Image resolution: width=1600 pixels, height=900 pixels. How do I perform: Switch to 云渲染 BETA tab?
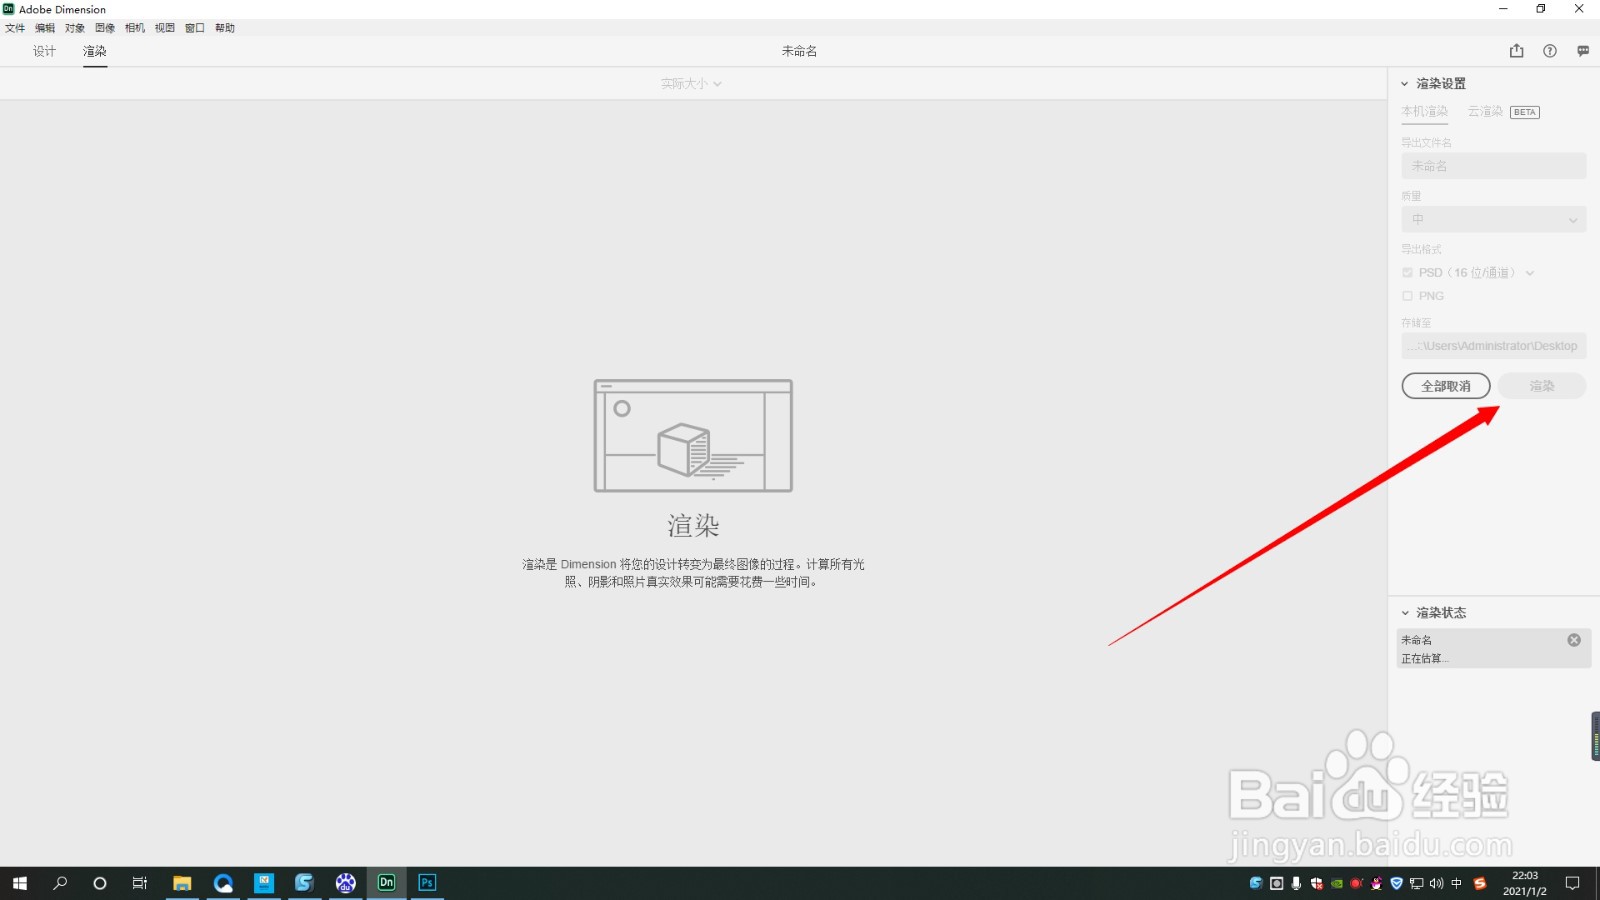(x=1503, y=112)
